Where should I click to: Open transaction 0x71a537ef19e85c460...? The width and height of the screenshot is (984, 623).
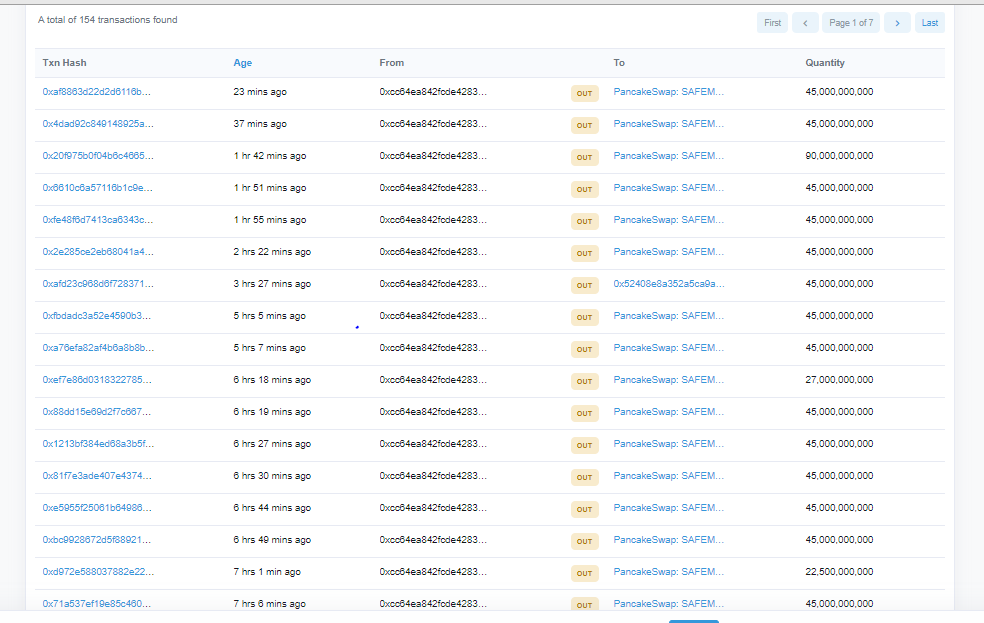(97, 604)
